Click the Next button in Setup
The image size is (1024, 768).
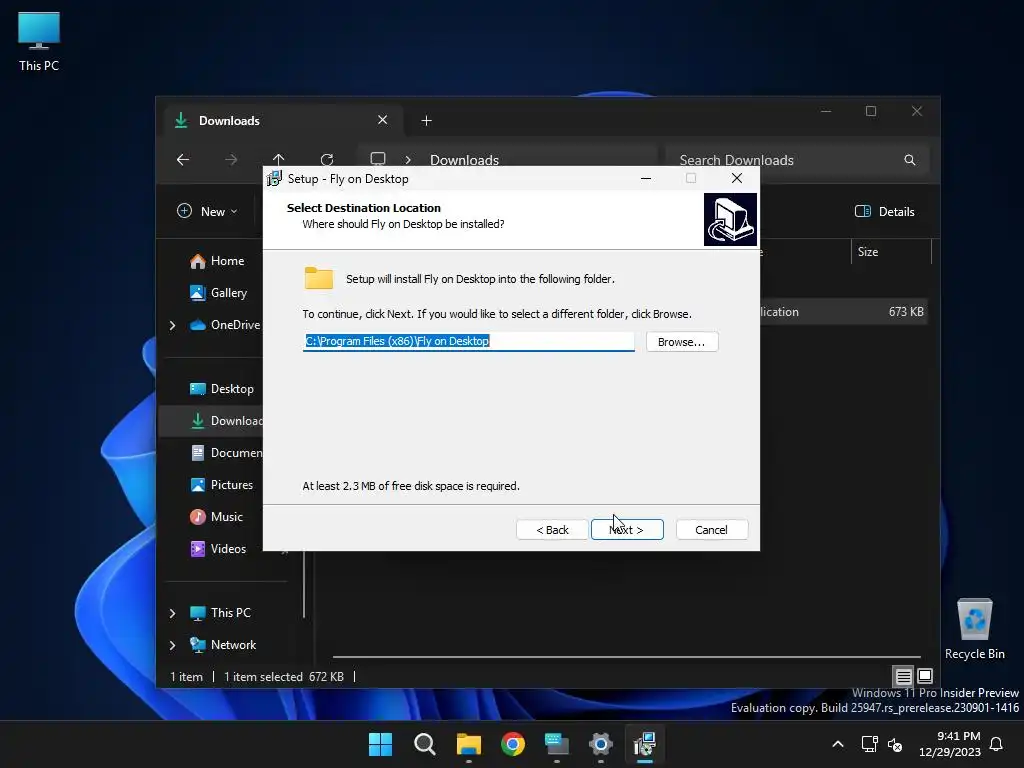[627, 530]
